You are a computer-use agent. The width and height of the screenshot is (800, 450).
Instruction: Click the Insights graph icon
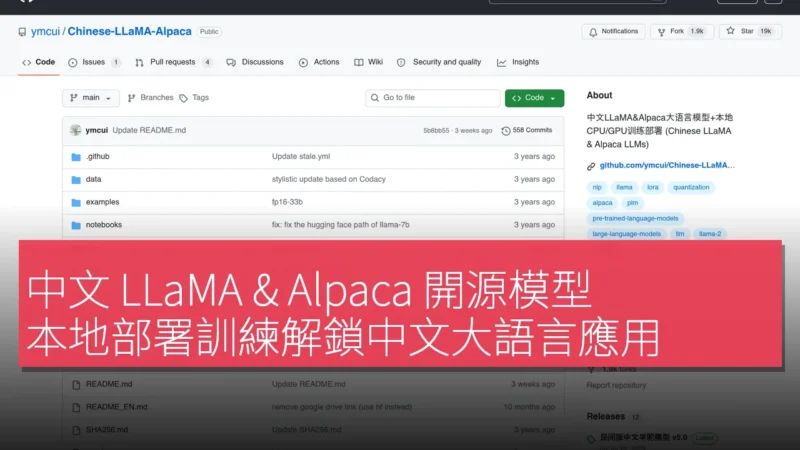point(502,62)
